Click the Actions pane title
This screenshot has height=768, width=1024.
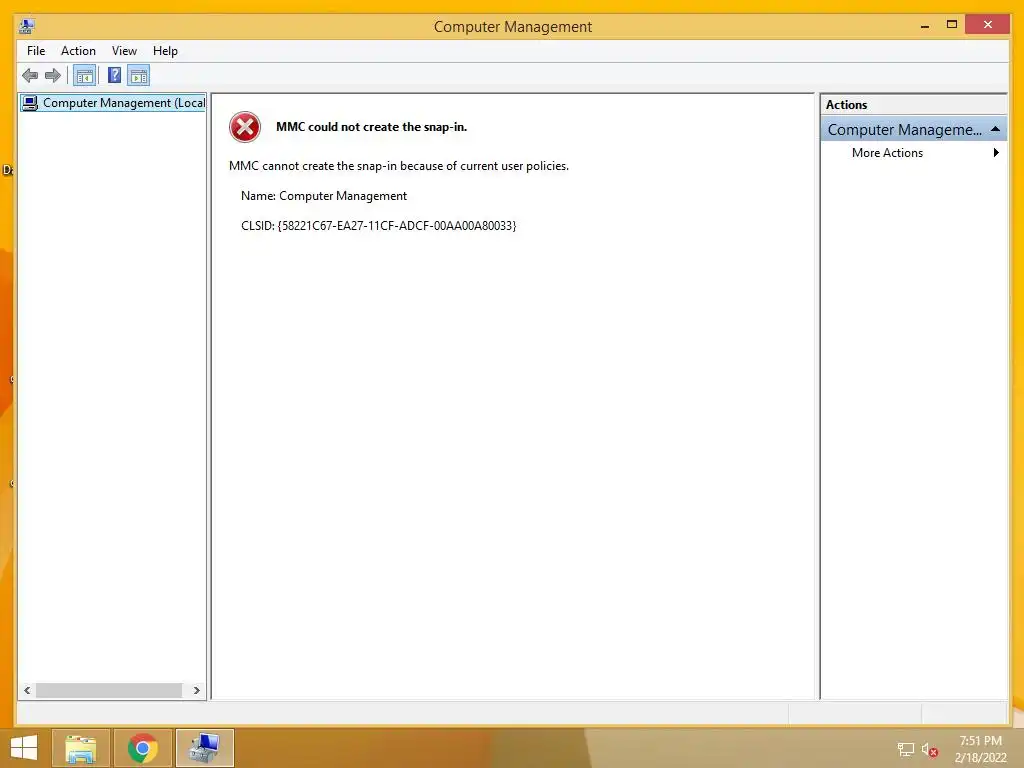pyautogui.click(x=846, y=104)
